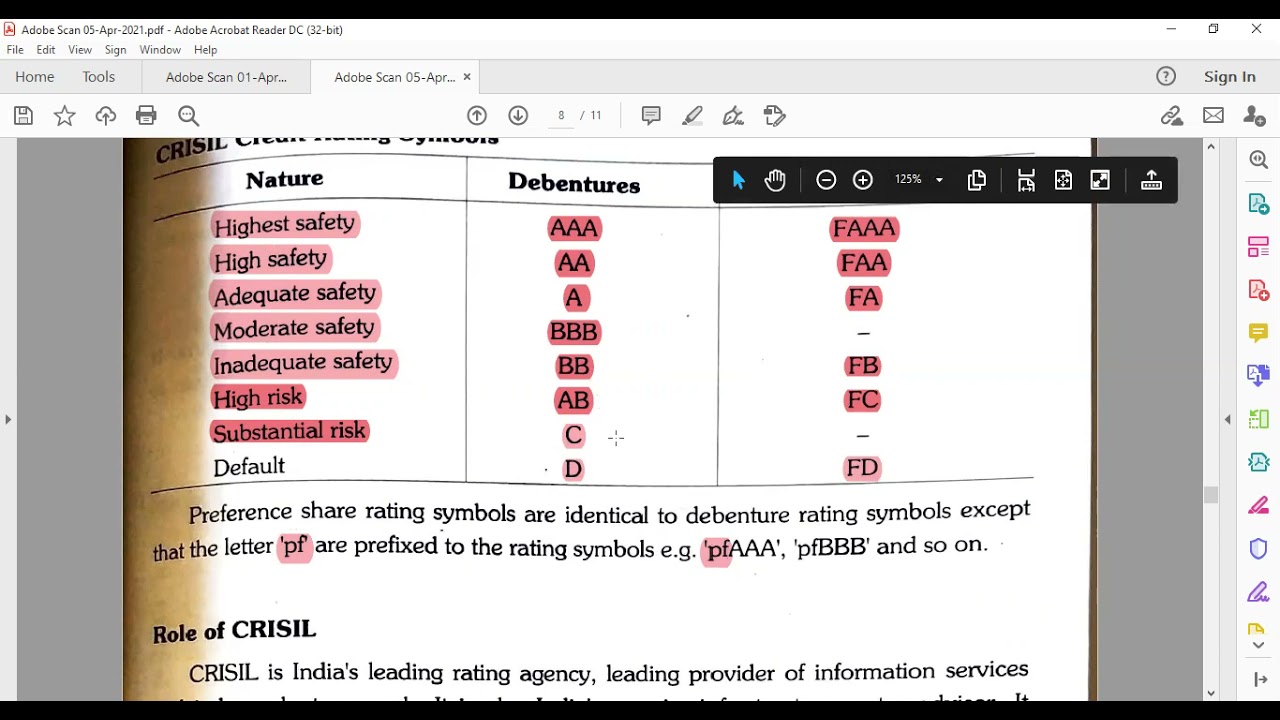Image resolution: width=1280 pixels, height=720 pixels.
Task: Open the Help menu
Action: coord(205,50)
